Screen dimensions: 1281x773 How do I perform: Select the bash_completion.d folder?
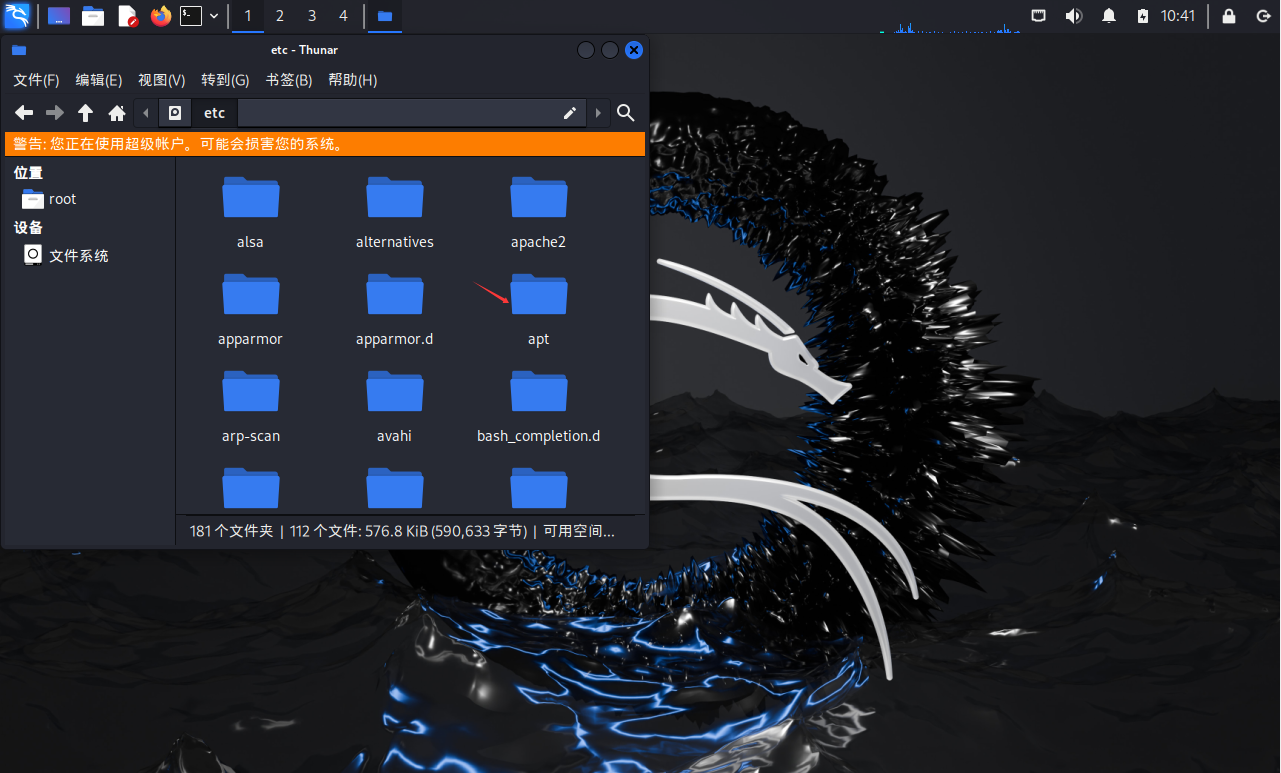coord(539,406)
